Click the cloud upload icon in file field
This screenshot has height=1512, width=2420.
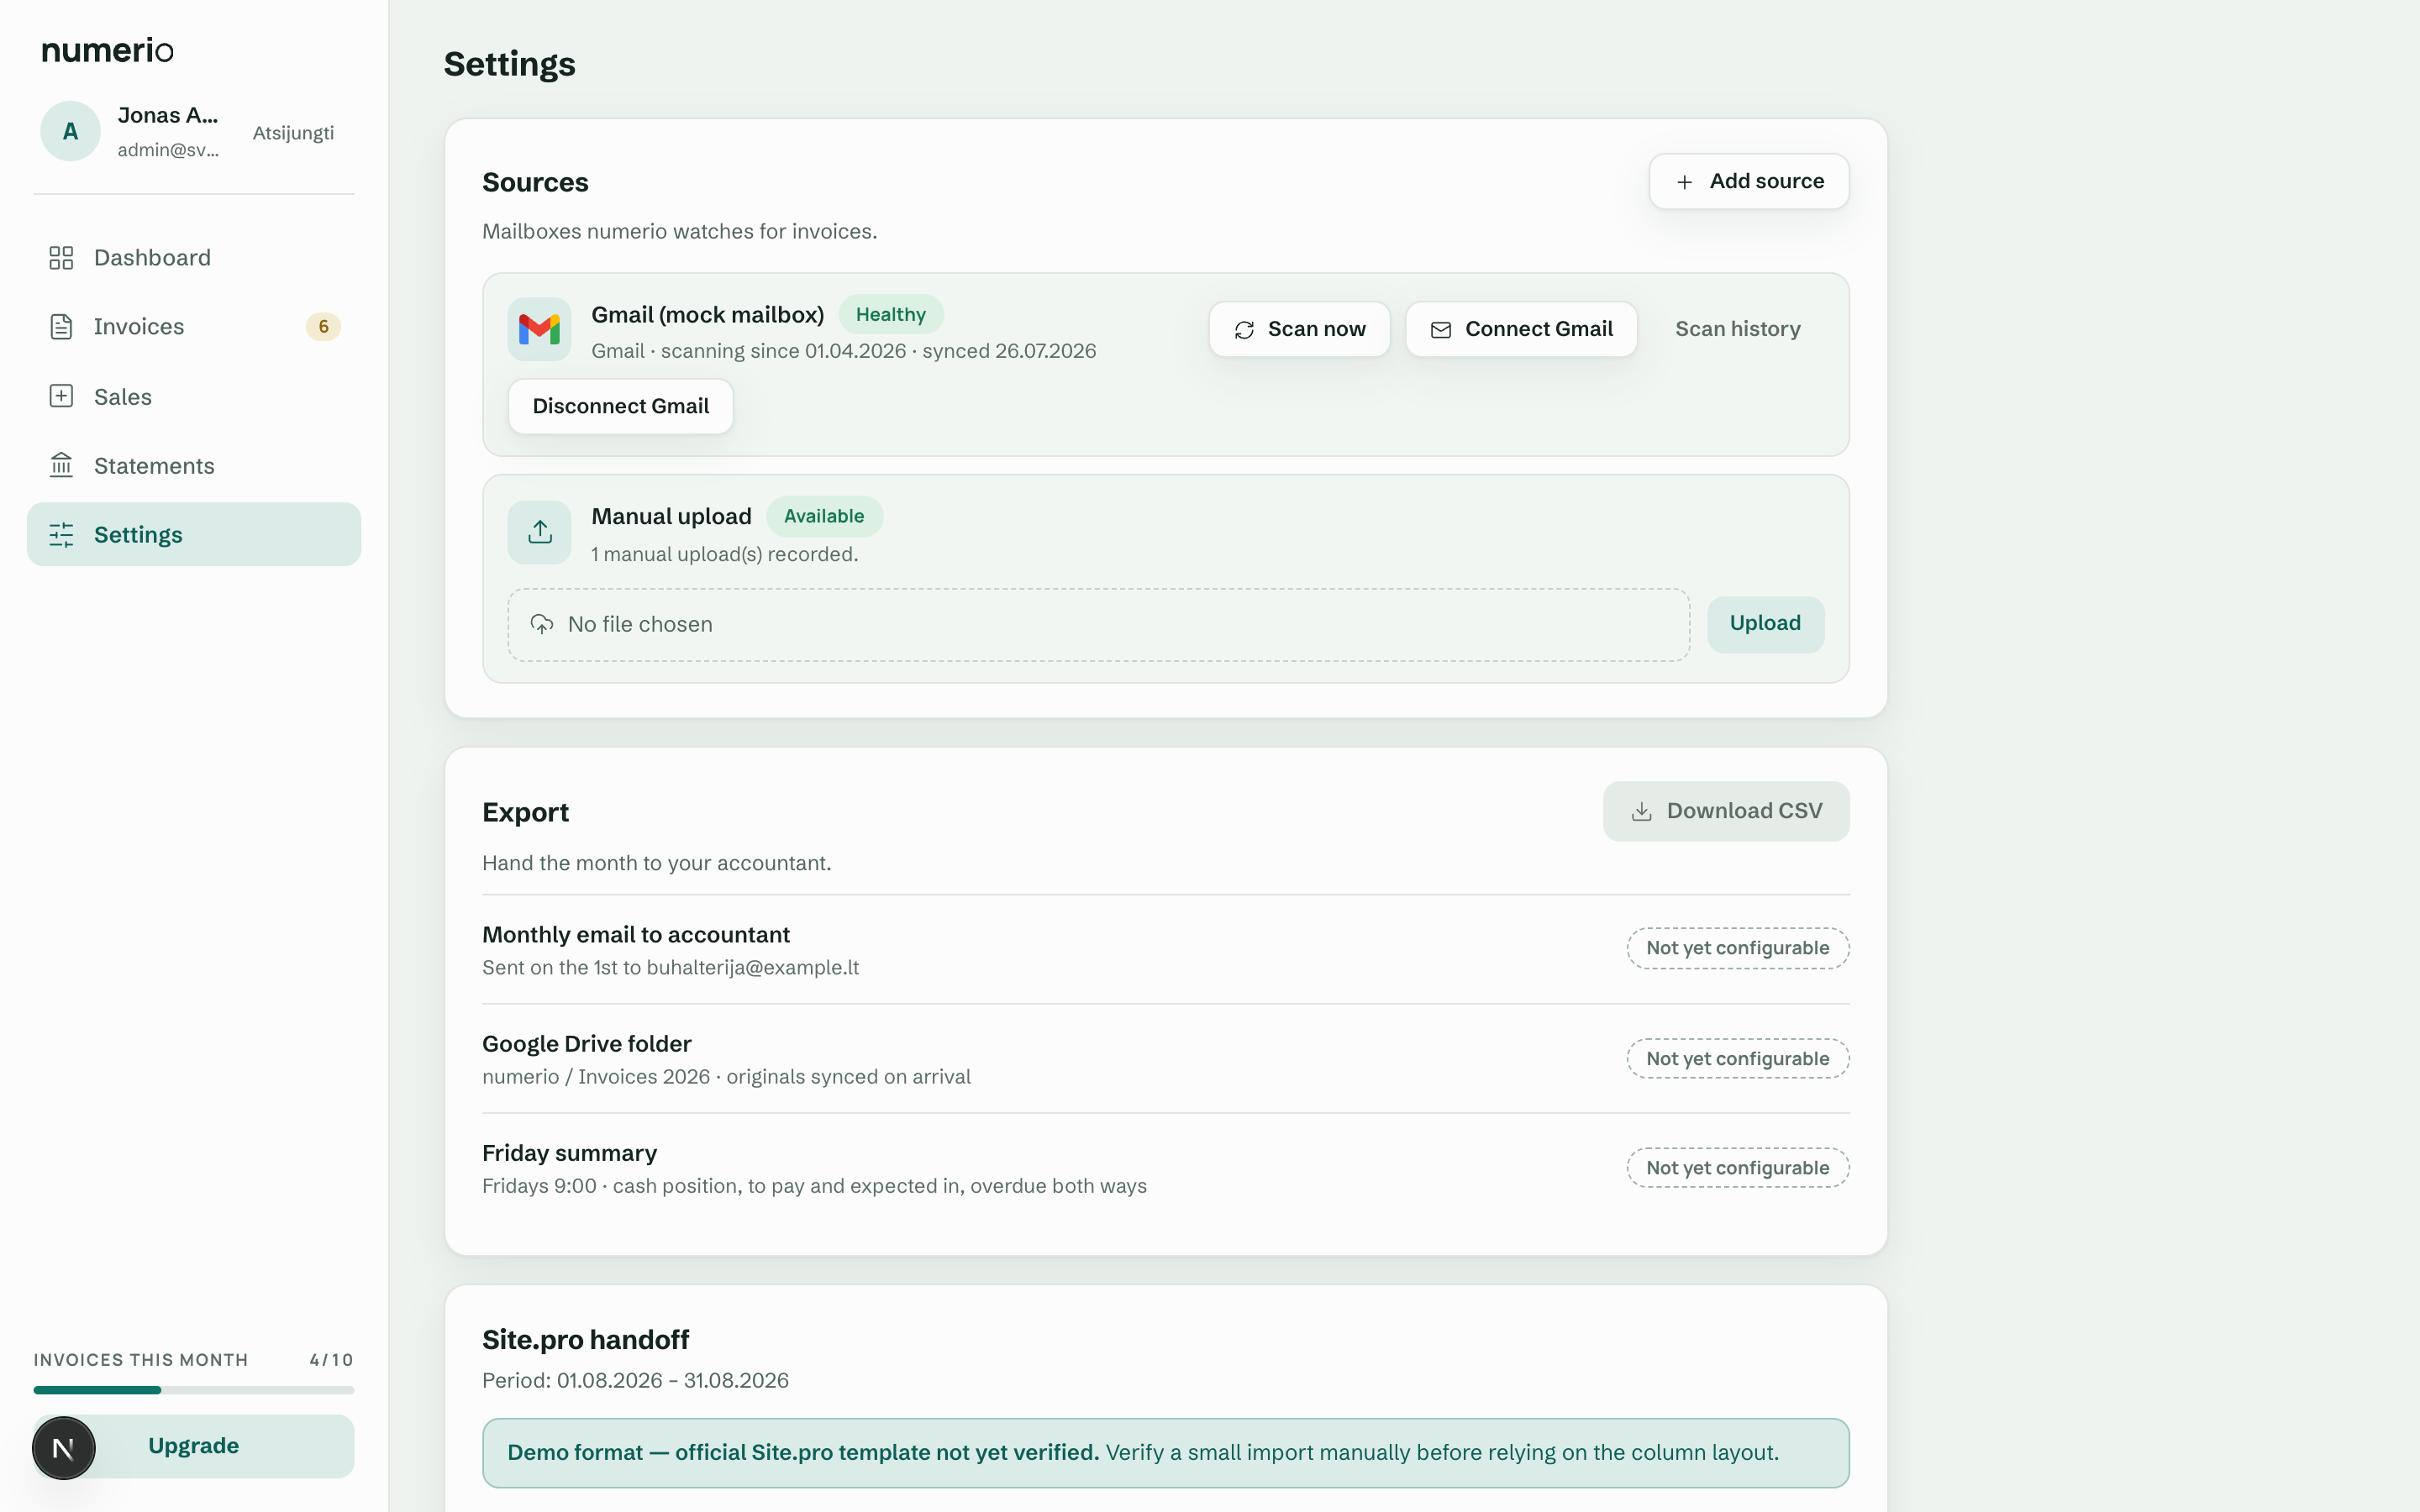point(542,624)
